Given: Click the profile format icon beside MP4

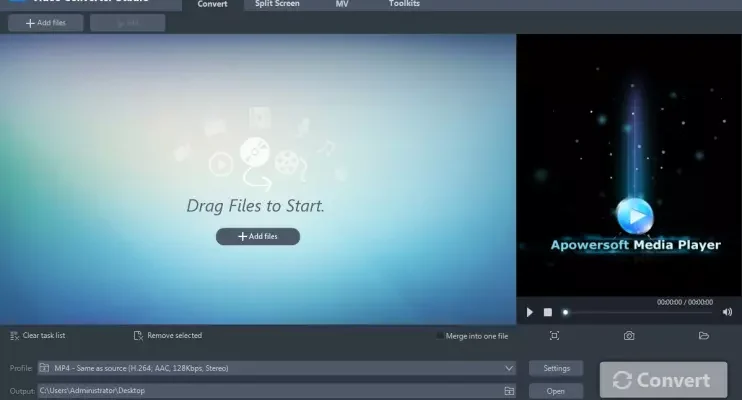Looking at the screenshot, I should (x=44, y=368).
